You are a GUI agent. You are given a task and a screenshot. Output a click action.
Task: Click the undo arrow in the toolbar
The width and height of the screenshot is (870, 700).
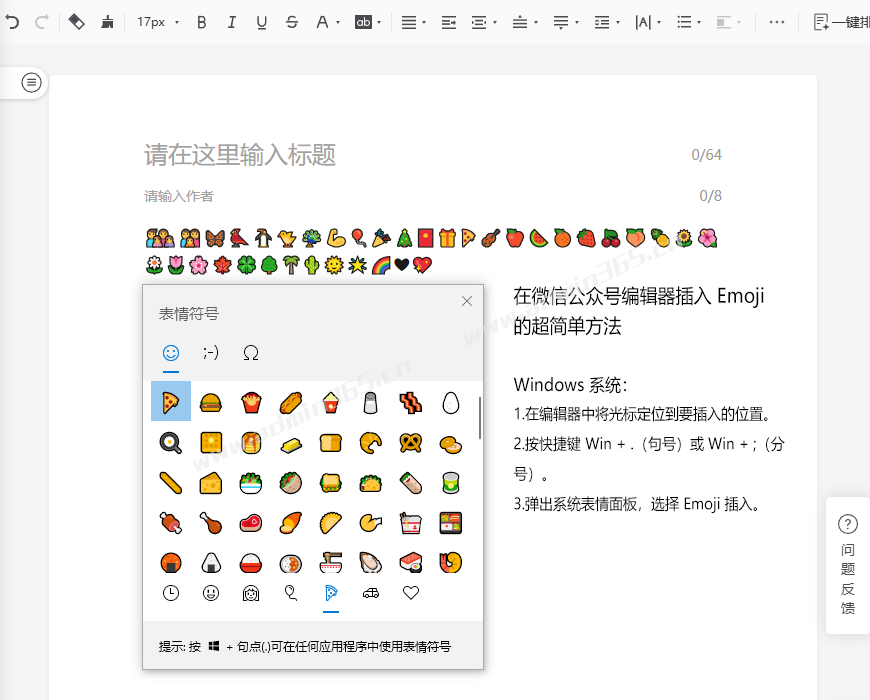(x=12, y=22)
